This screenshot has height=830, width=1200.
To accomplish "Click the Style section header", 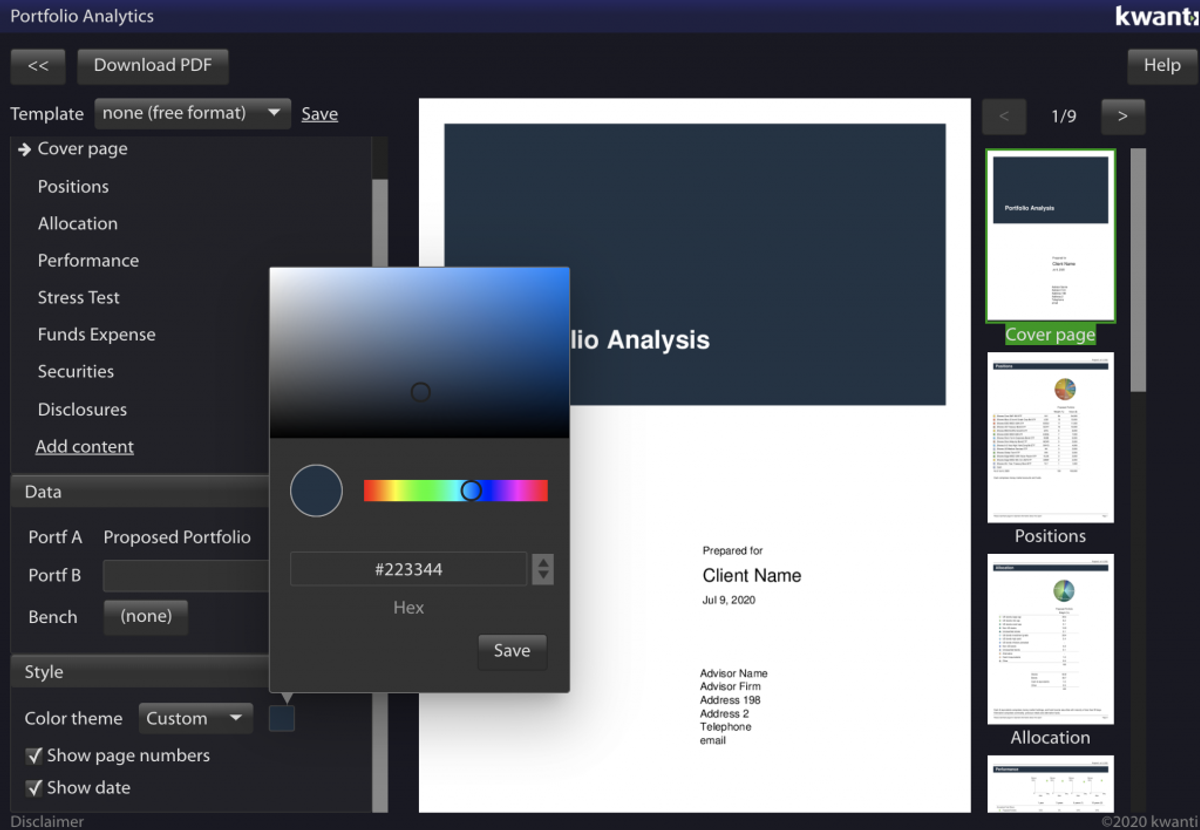I will click(140, 673).
